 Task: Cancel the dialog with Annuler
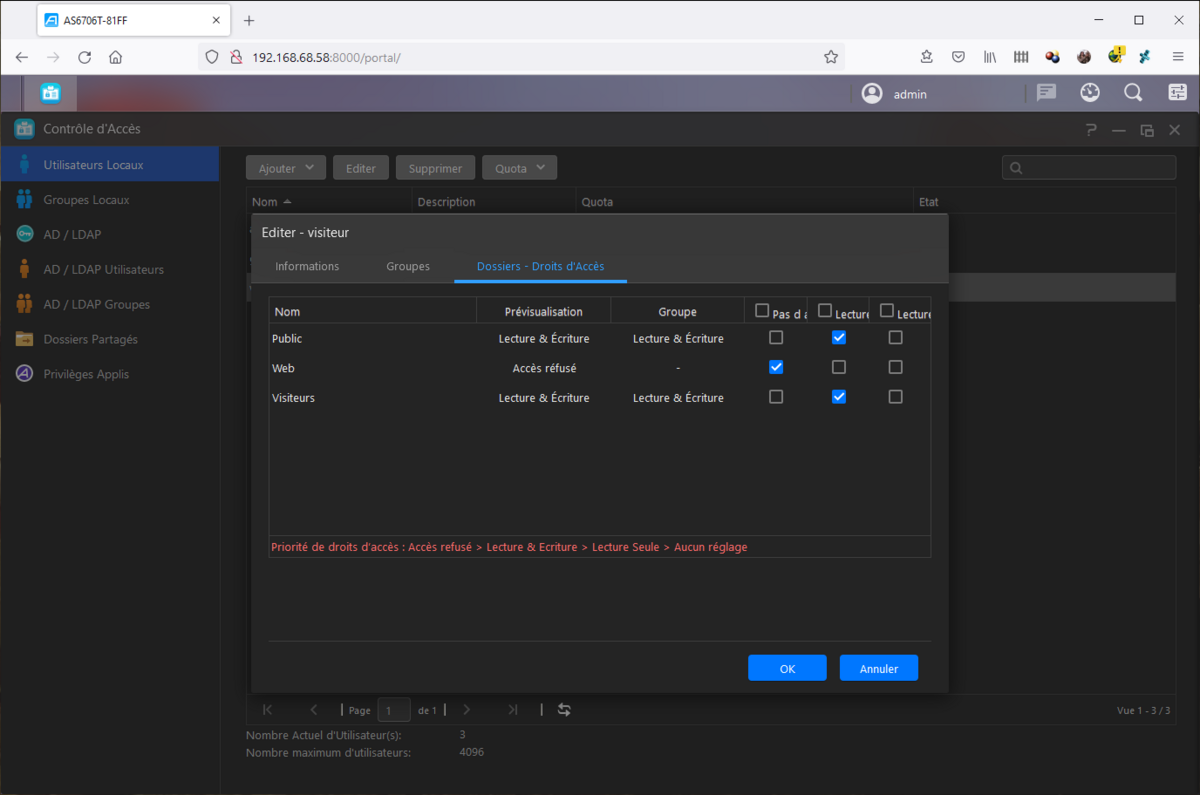[x=879, y=668]
